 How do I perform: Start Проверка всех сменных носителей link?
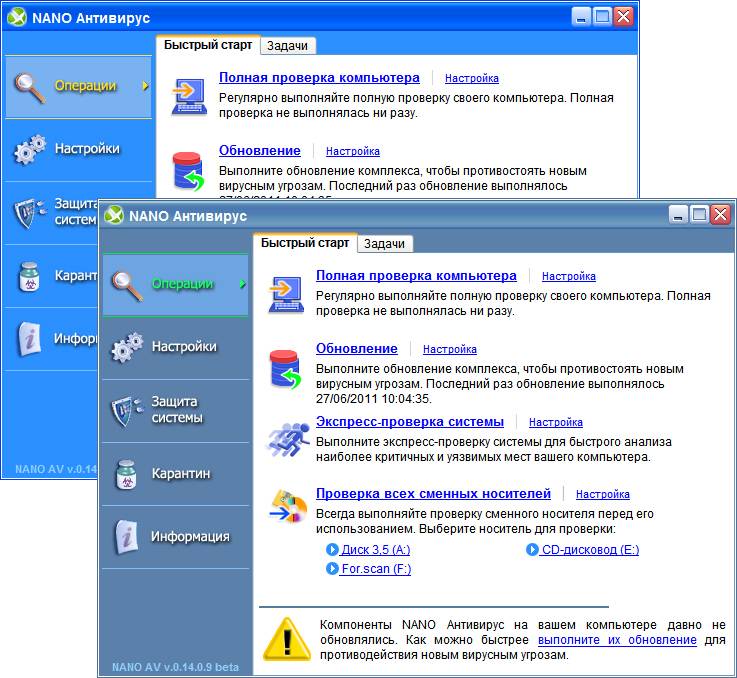[x=433, y=493]
